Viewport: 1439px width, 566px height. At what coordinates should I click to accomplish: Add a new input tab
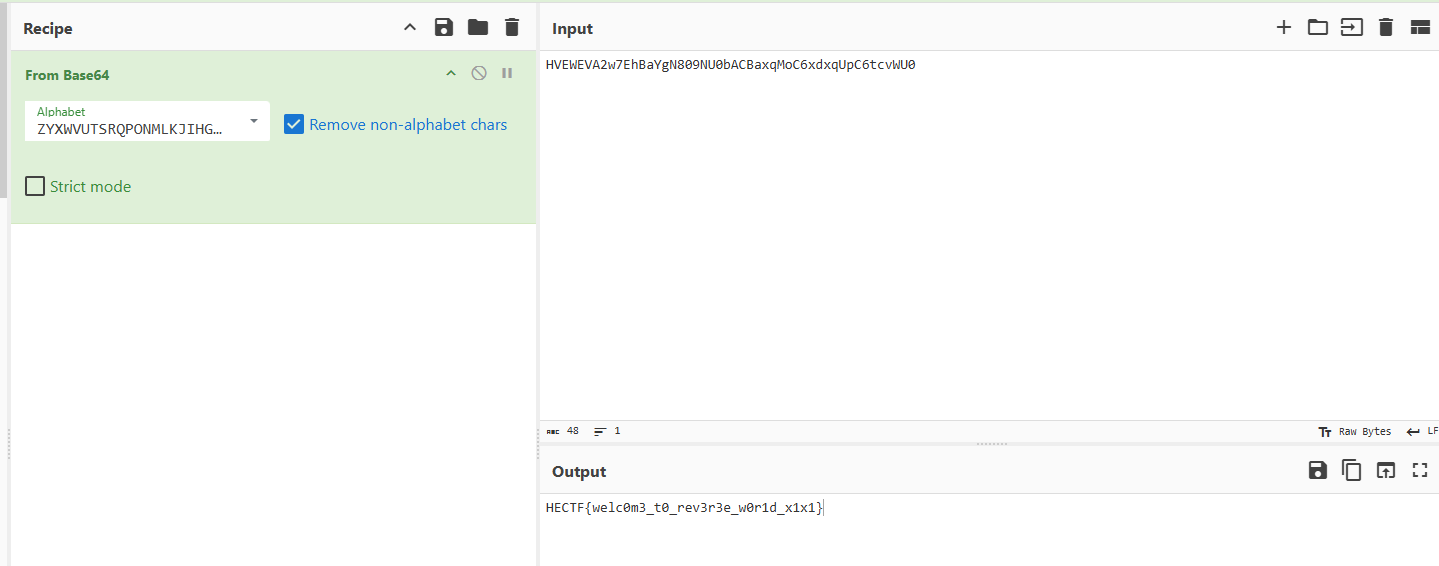point(1284,28)
